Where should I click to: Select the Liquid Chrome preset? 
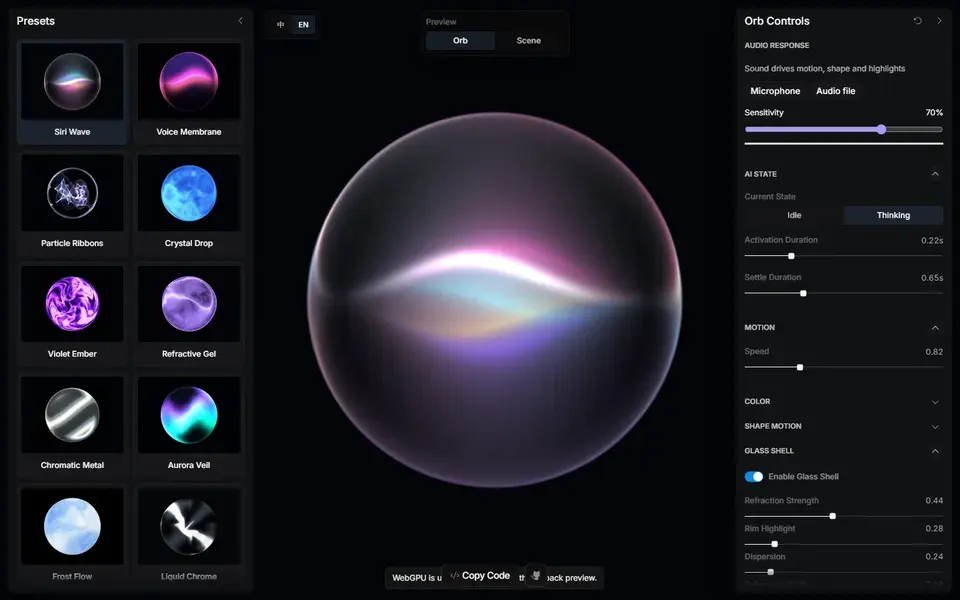point(189,536)
